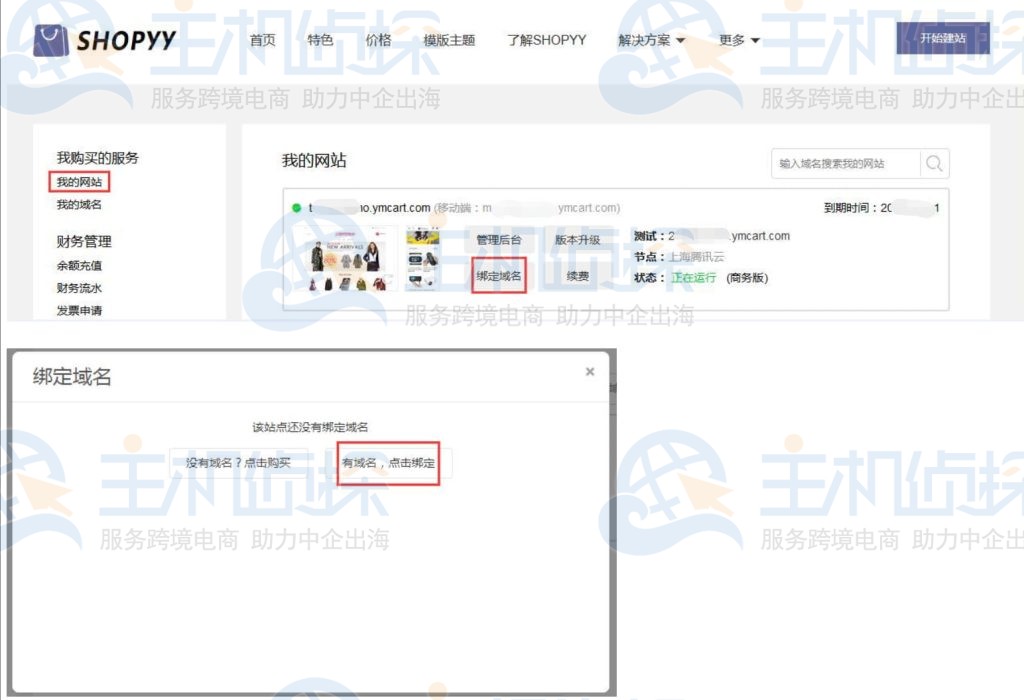Click the 绑定域名 button

(x=499, y=276)
